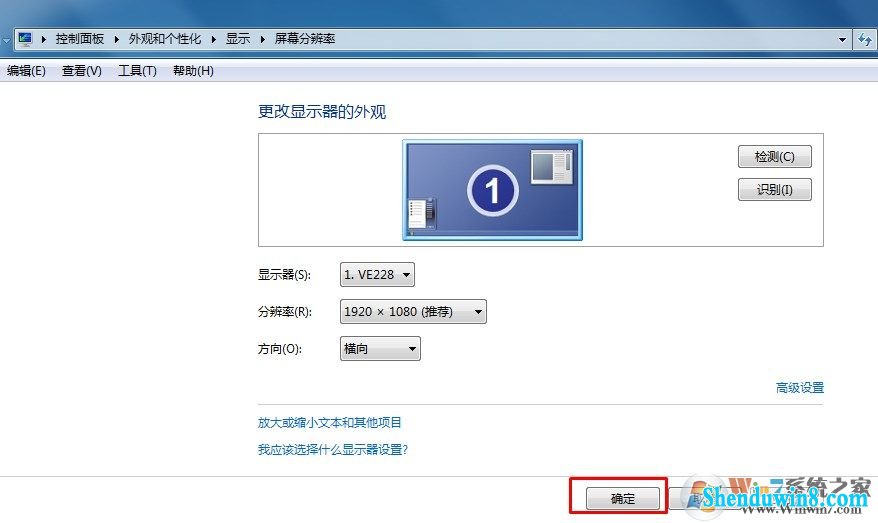This screenshot has width=878, height=523.
Task: Open the 显示器 VE228 dropdown
Action: [x=377, y=274]
